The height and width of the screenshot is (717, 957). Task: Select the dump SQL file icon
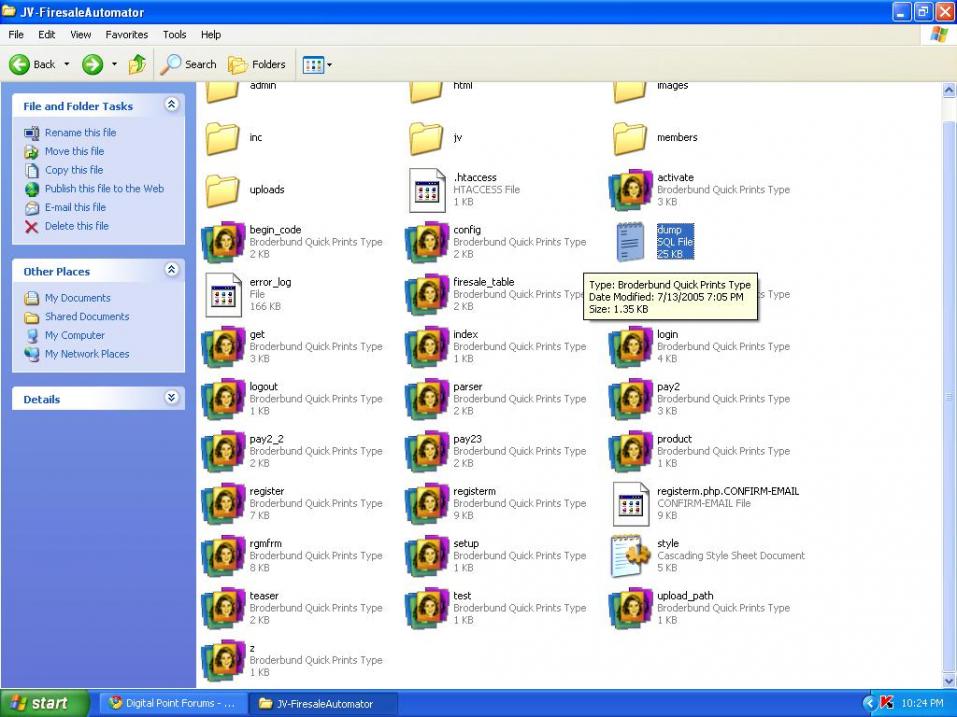630,242
